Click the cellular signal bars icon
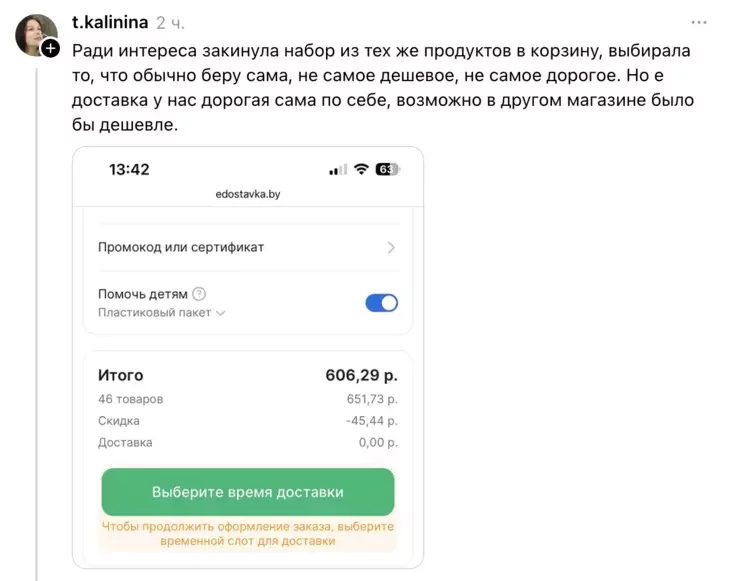The width and height of the screenshot is (732, 581). [338, 170]
